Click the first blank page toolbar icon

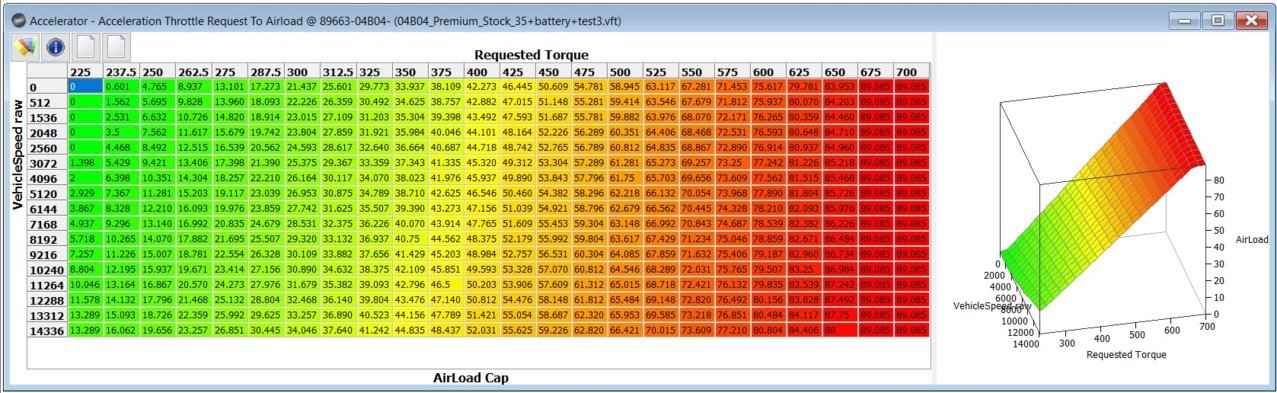(x=86, y=46)
